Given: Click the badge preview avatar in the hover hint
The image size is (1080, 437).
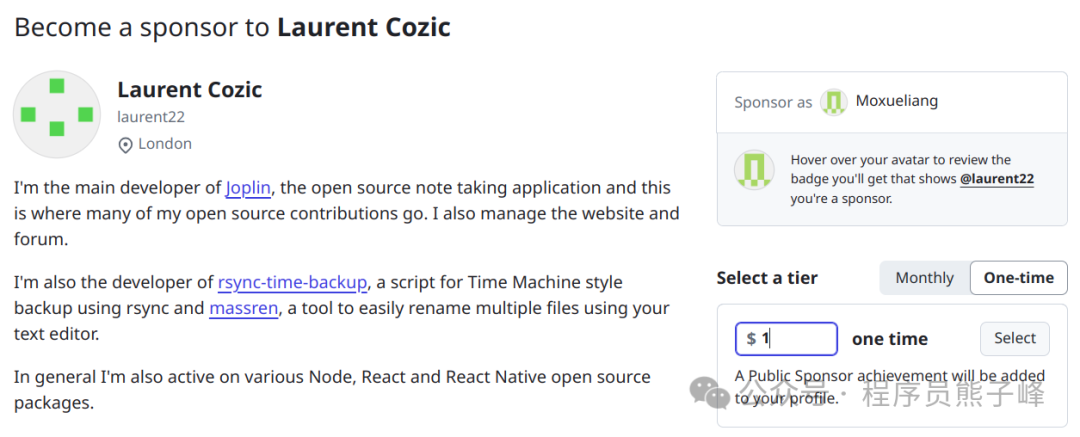Looking at the screenshot, I should pyautogui.click(x=754, y=170).
